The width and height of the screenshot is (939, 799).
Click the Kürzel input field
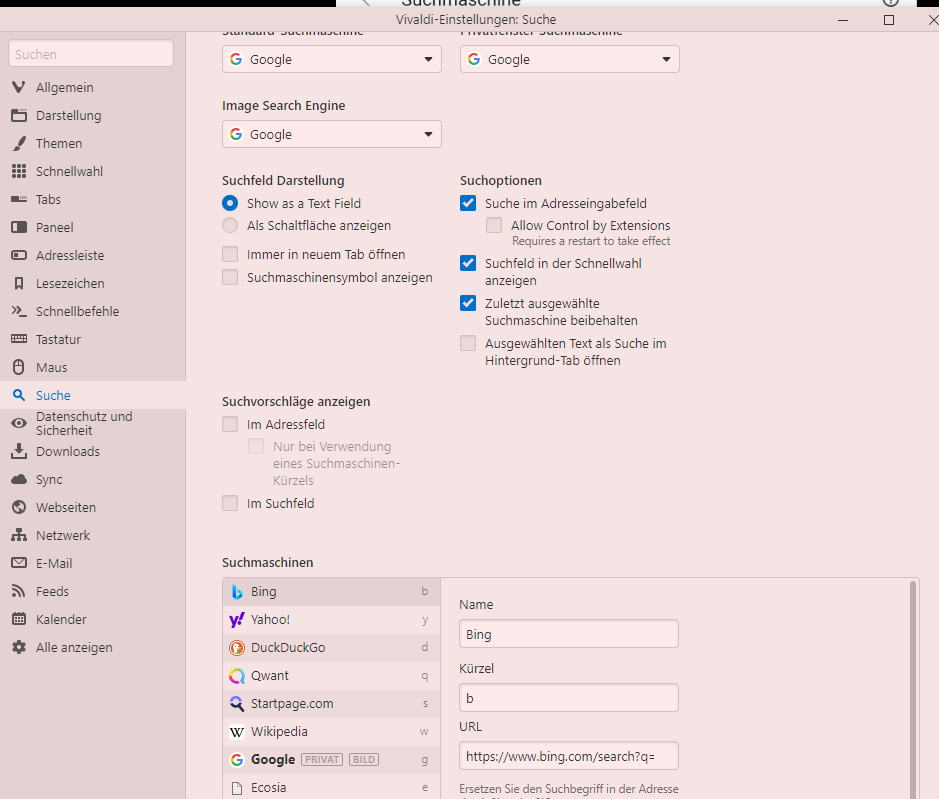click(x=568, y=697)
